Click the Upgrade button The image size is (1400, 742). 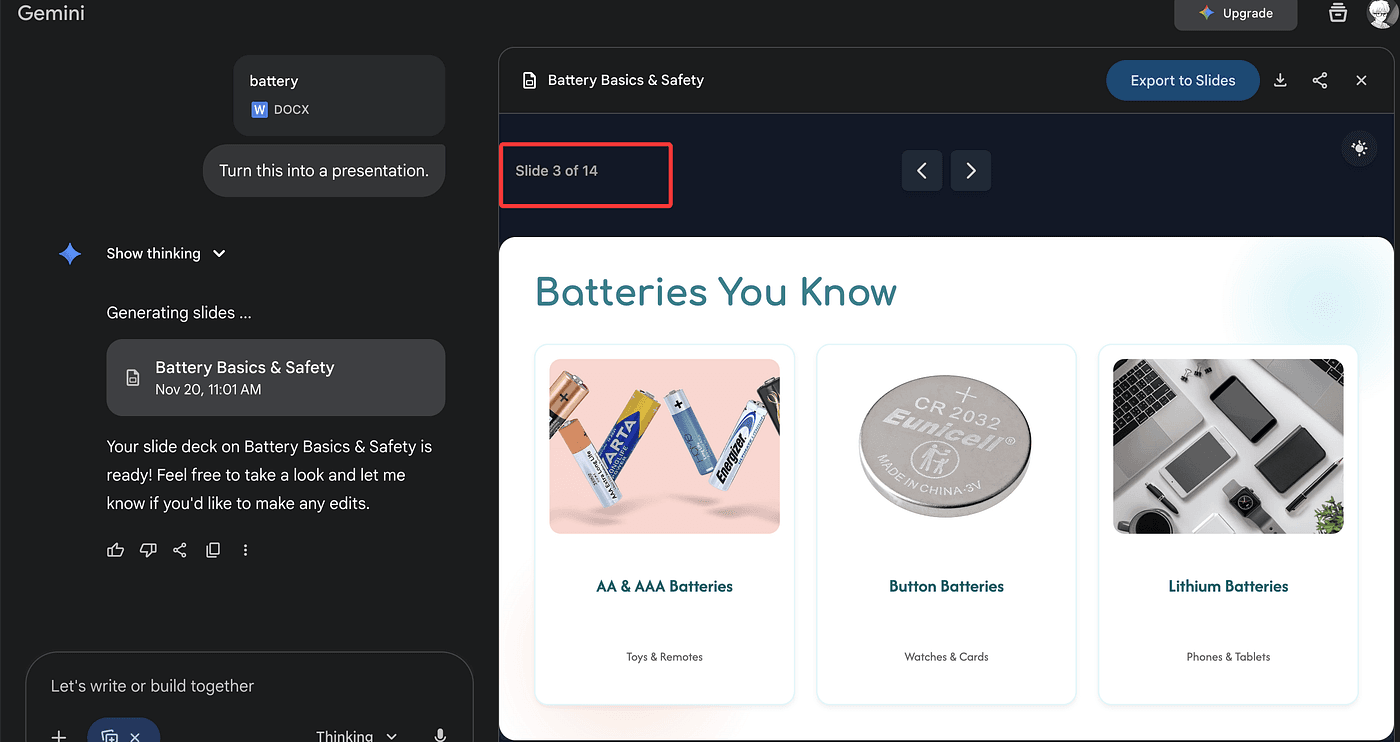point(1235,14)
